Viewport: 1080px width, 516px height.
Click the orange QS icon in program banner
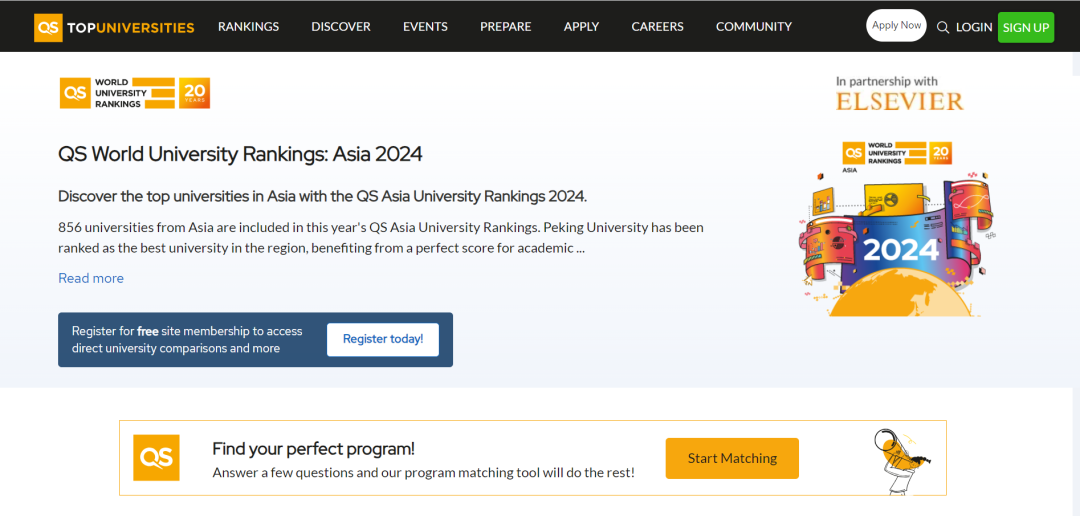[156, 458]
